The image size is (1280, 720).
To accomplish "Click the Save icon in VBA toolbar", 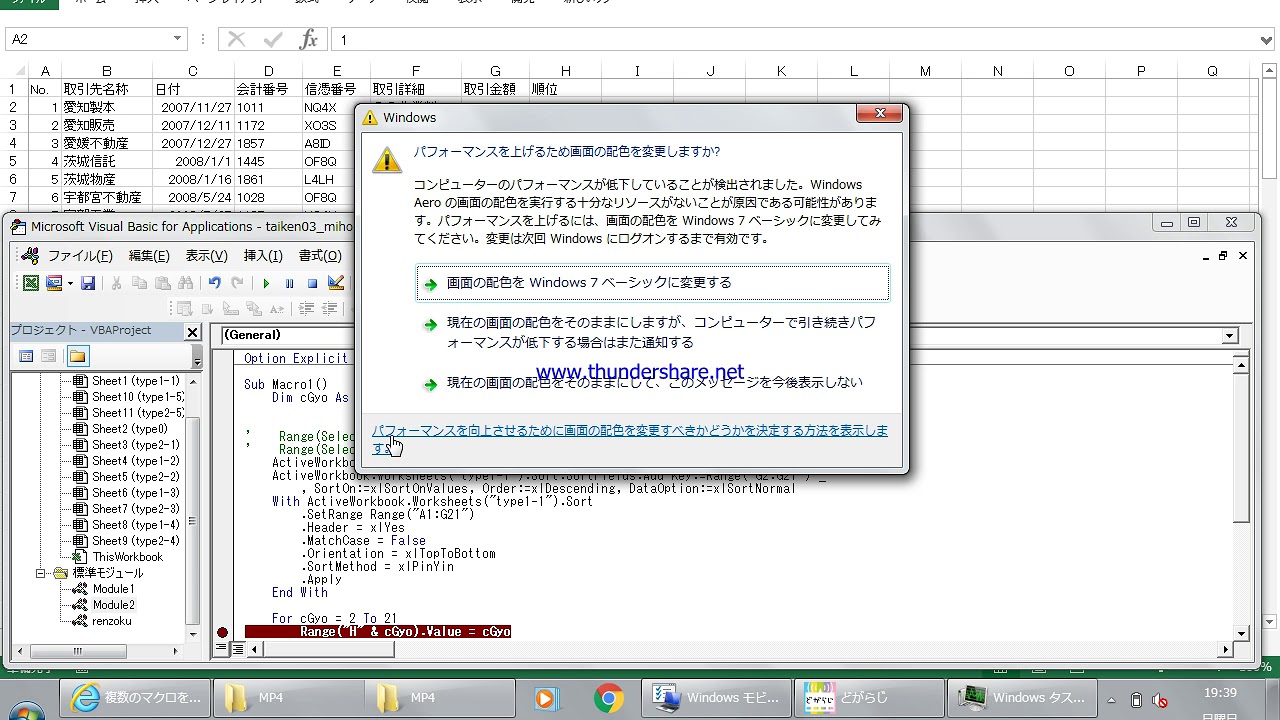I will [88, 283].
